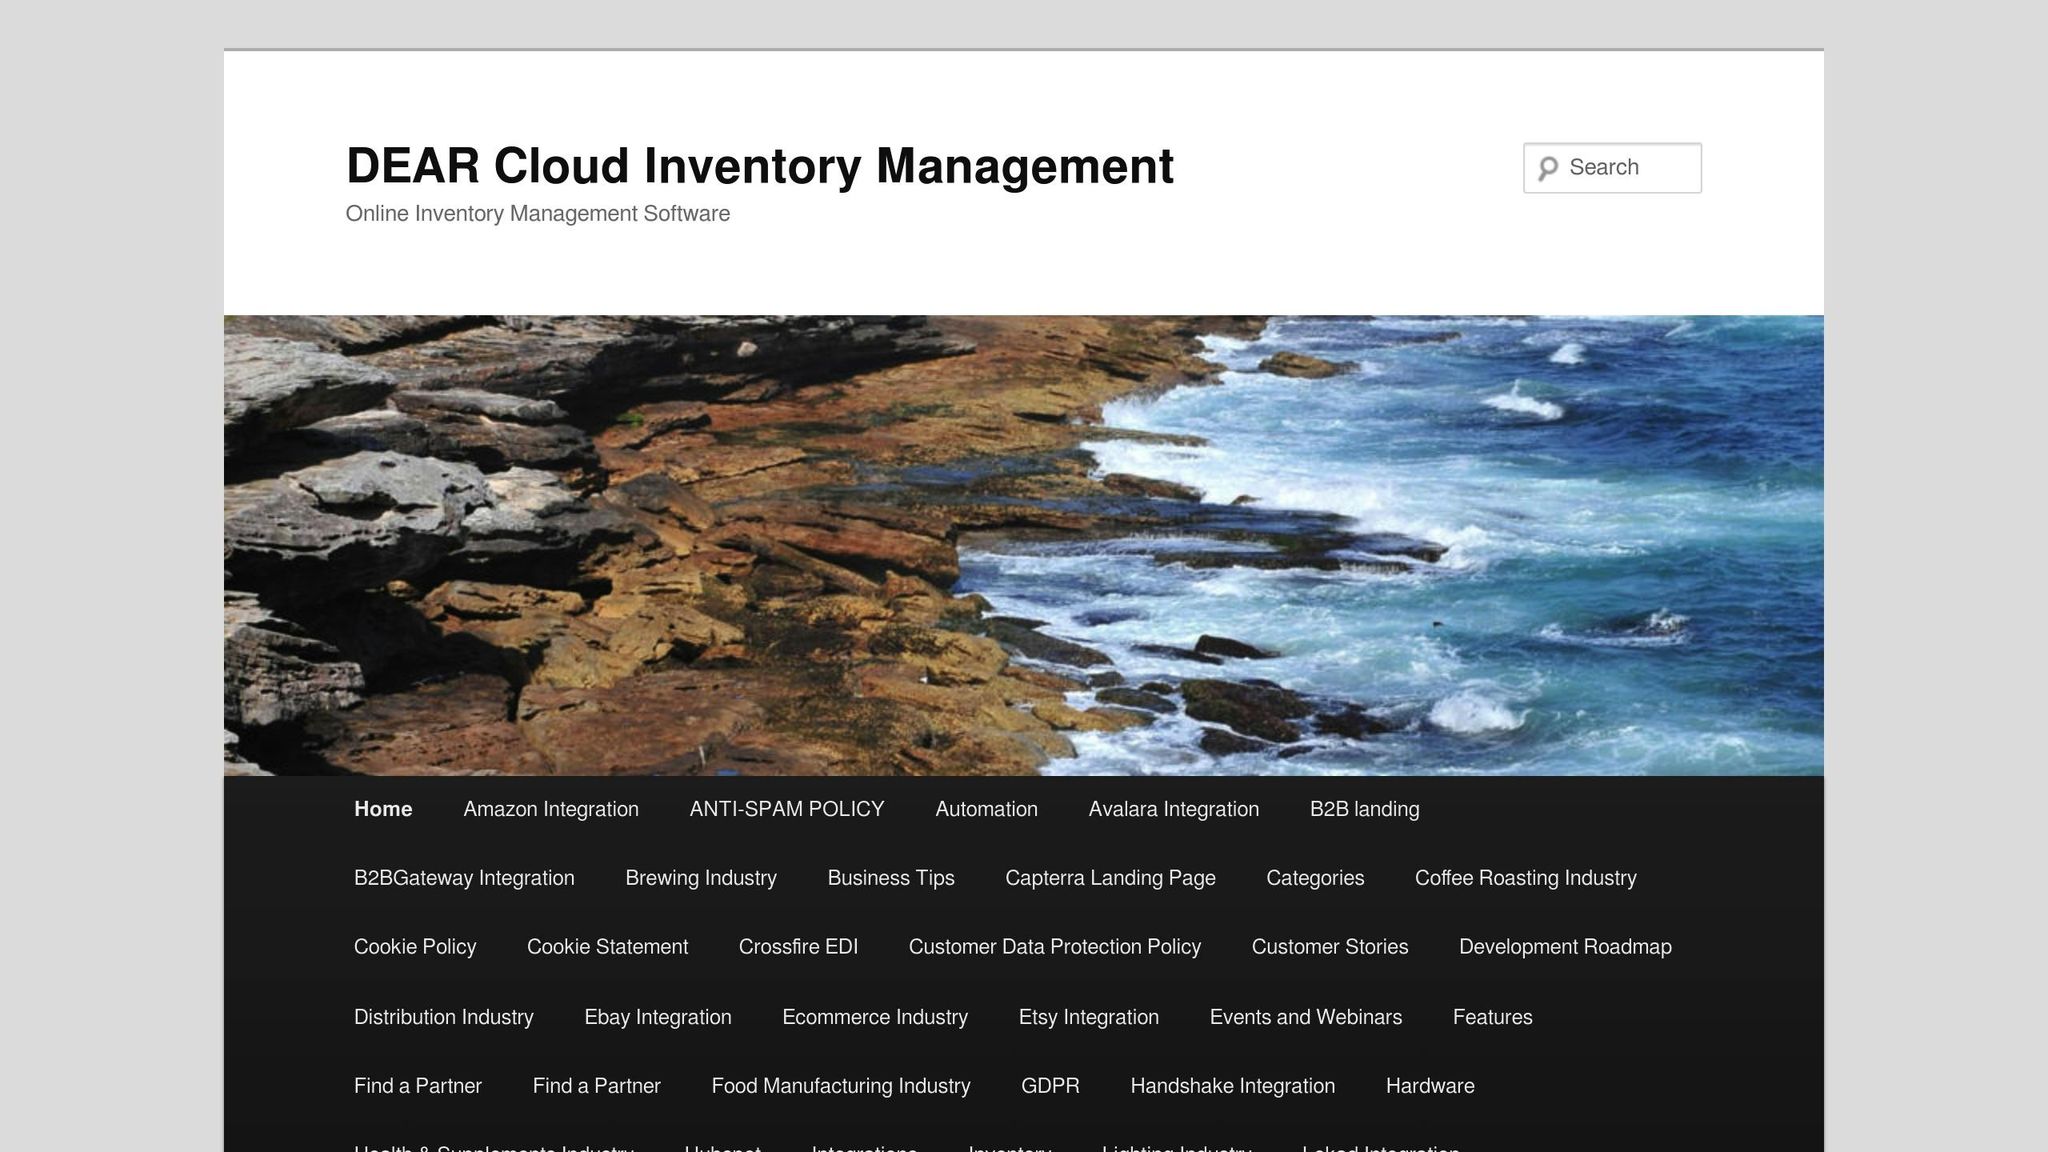Open Handshake Integration page
Screen dimensions: 2048x1152
1232,1086
